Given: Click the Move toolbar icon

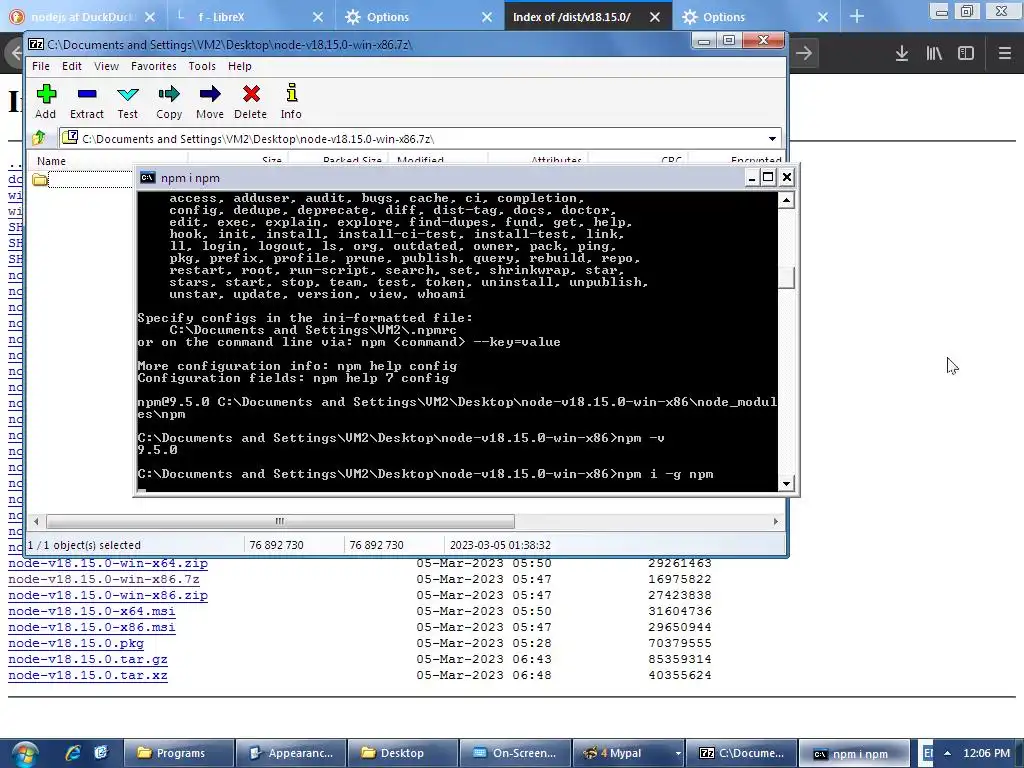Looking at the screenshot, I should click(210, 101).
